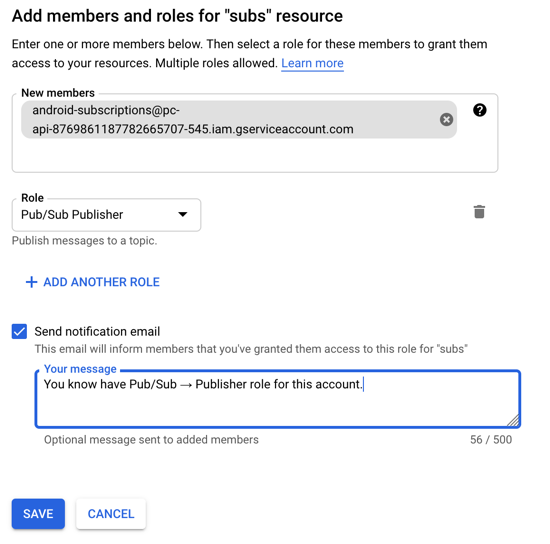Remove the android-subscriptions service account chip
The image size is (550, 544).
pos(446,120)
